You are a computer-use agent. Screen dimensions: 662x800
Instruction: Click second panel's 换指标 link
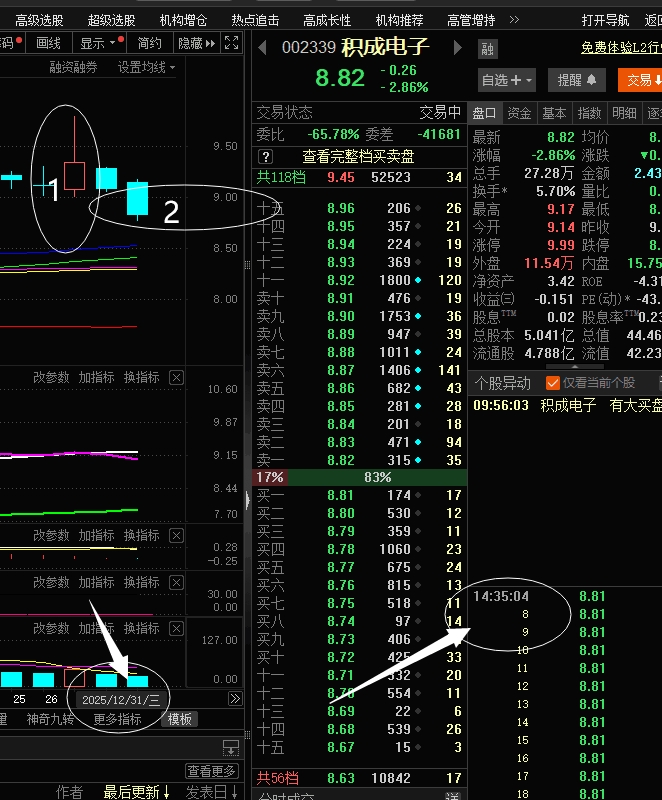pyautogui.click(x=142, y=535)
